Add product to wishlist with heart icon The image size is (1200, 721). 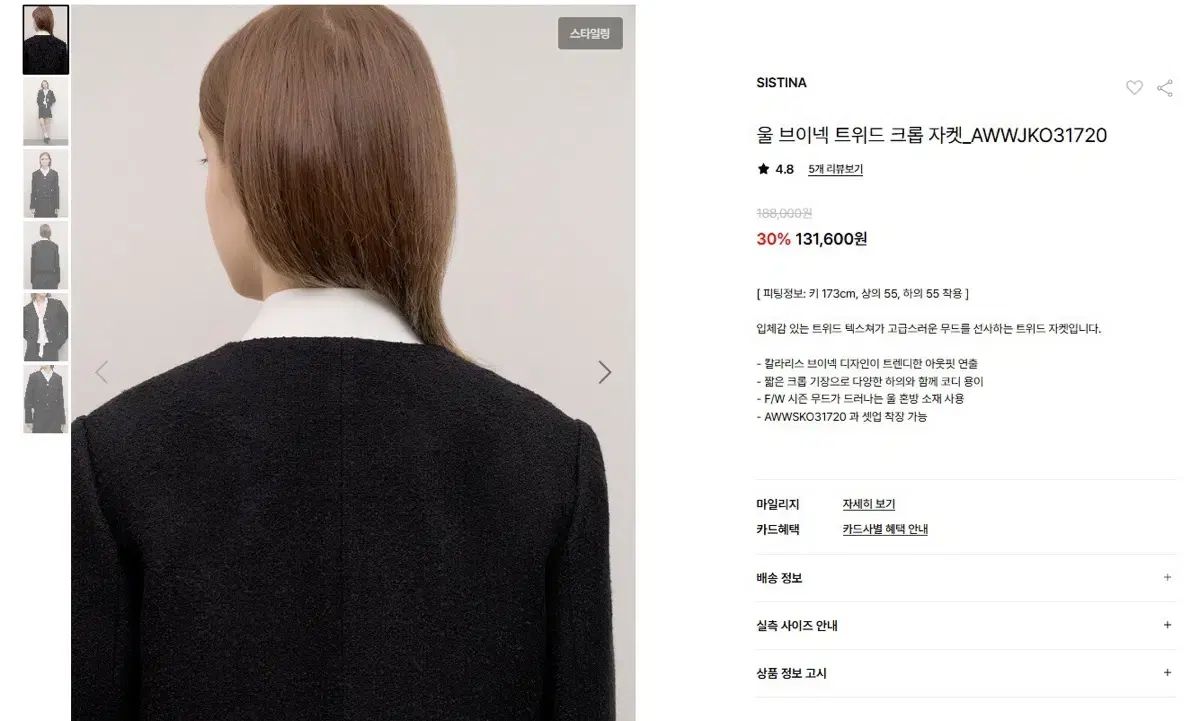[x=1134, y=88]
